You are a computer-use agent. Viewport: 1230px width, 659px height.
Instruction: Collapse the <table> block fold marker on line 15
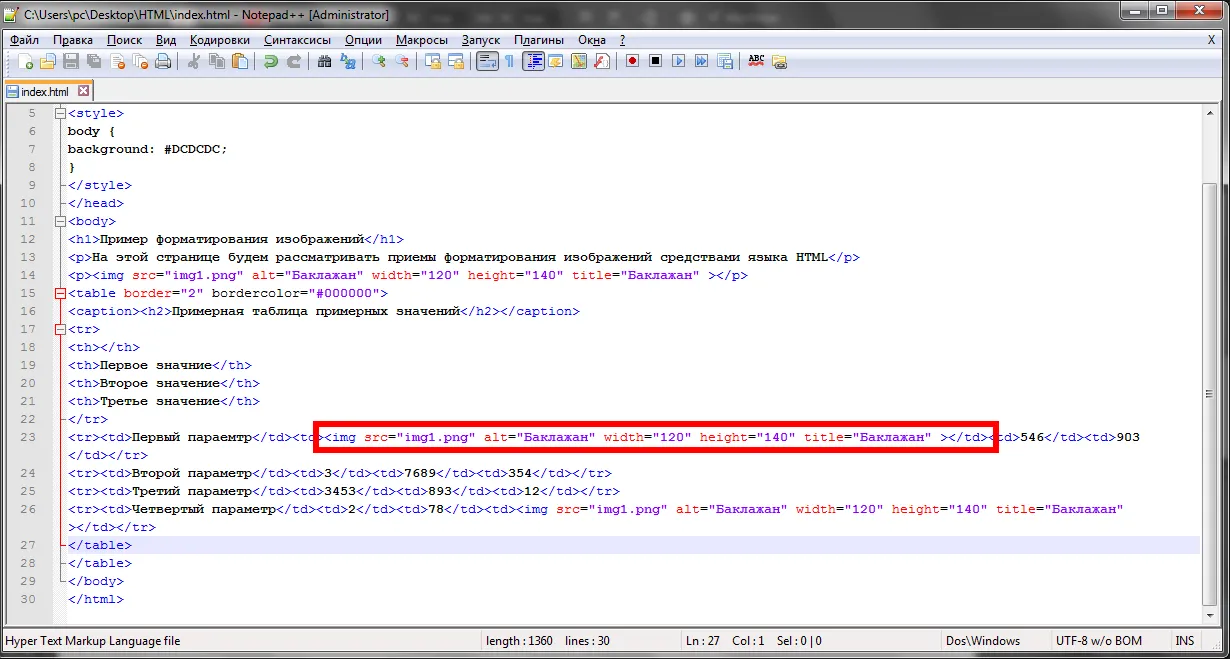[x=60, y=293]
